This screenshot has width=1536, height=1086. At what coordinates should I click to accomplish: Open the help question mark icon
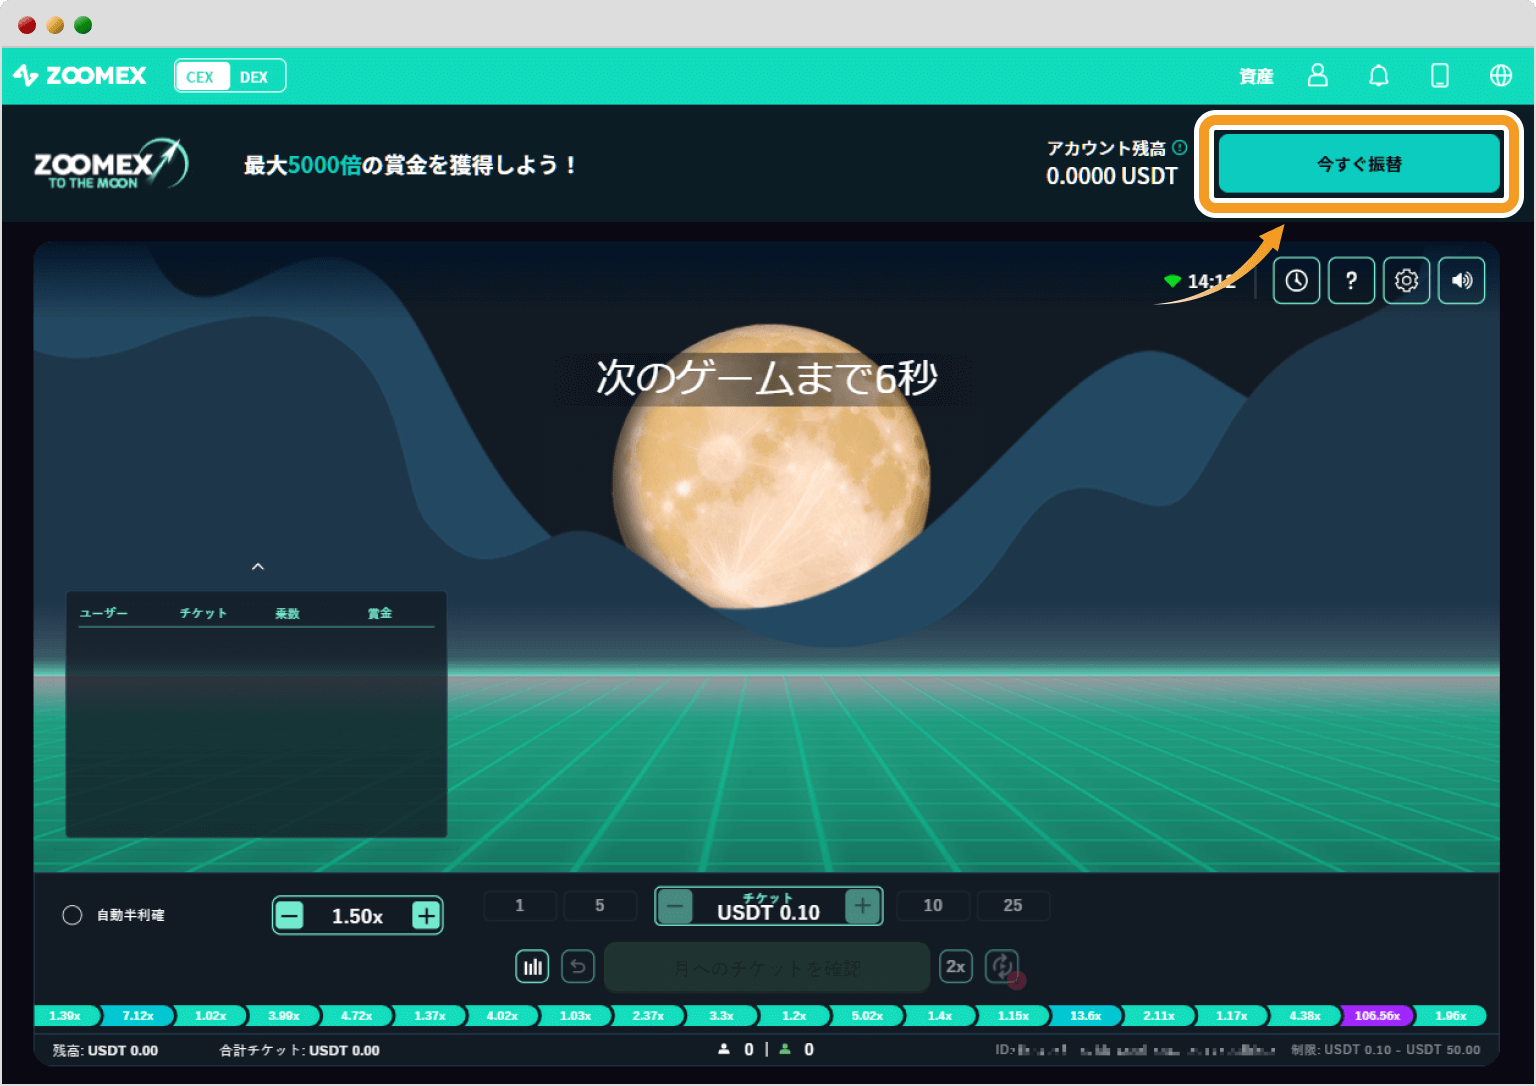[1351, 281]
